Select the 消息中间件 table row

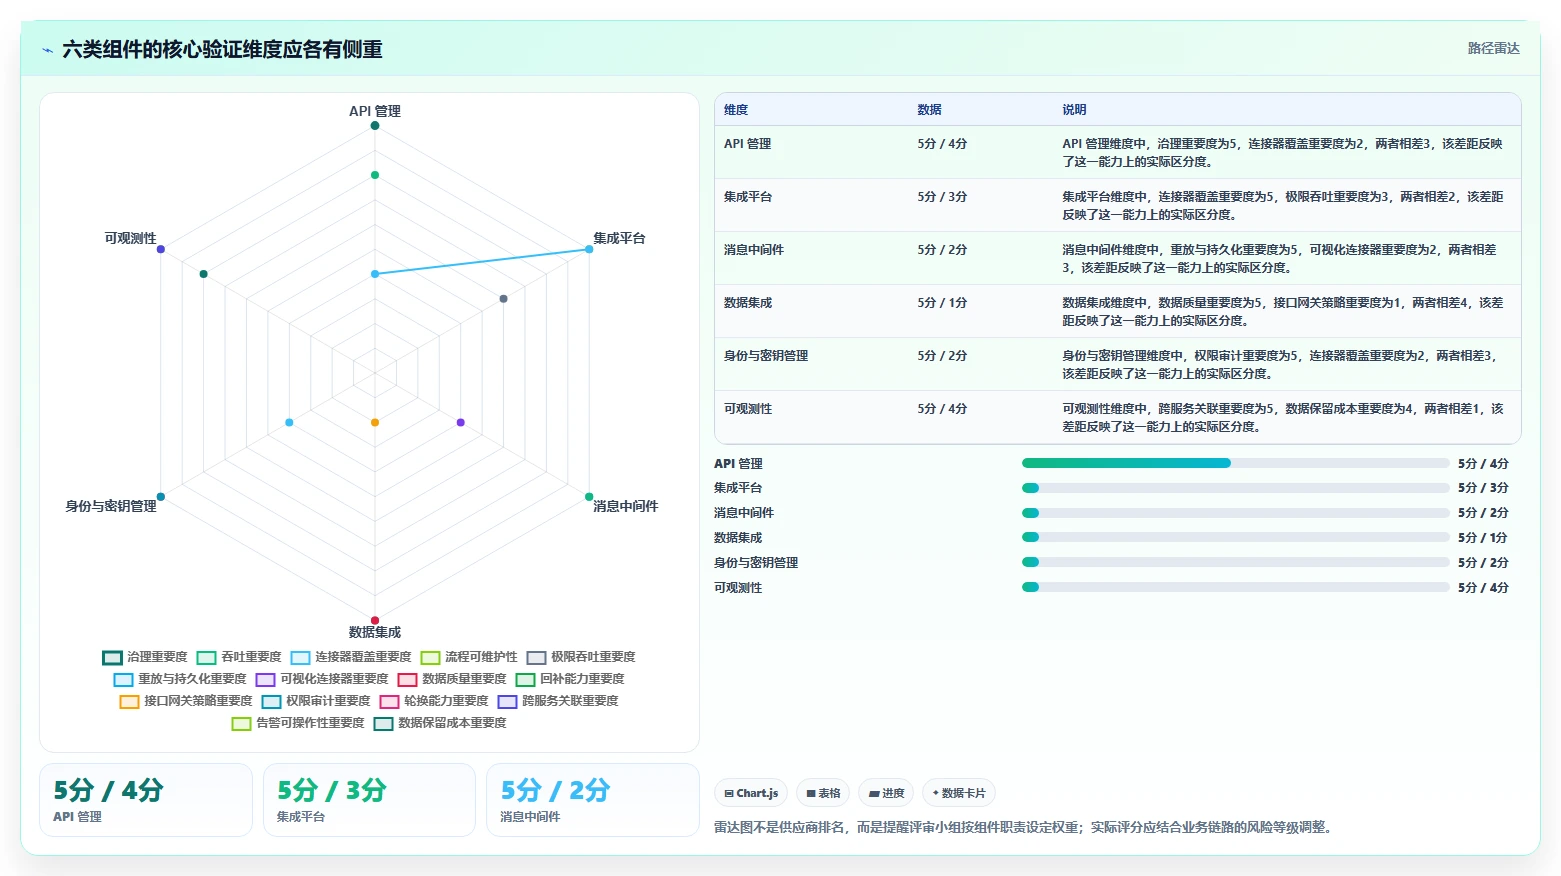point(1118,258)
